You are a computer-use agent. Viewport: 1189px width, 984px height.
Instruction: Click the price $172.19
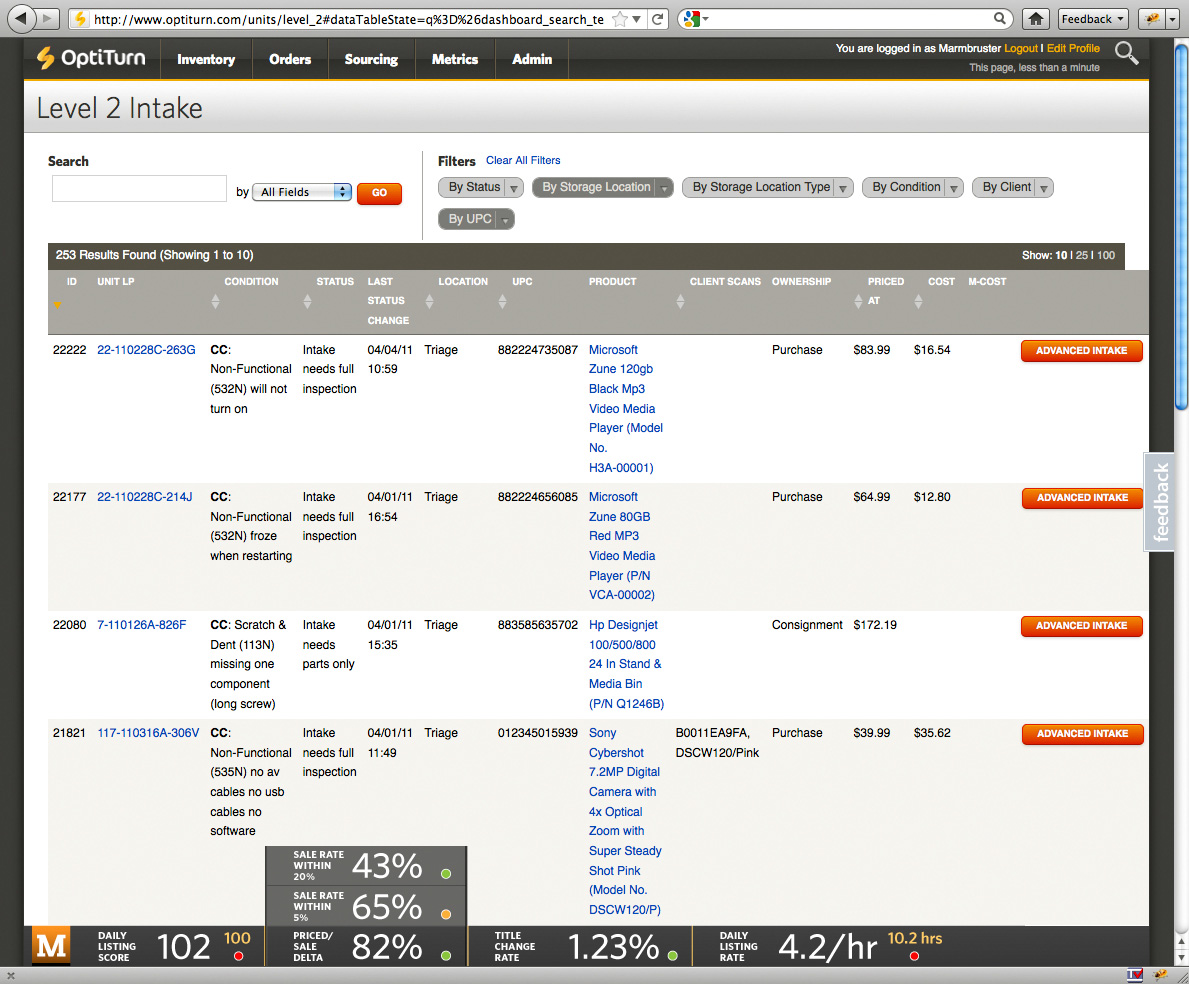[875, 625]
